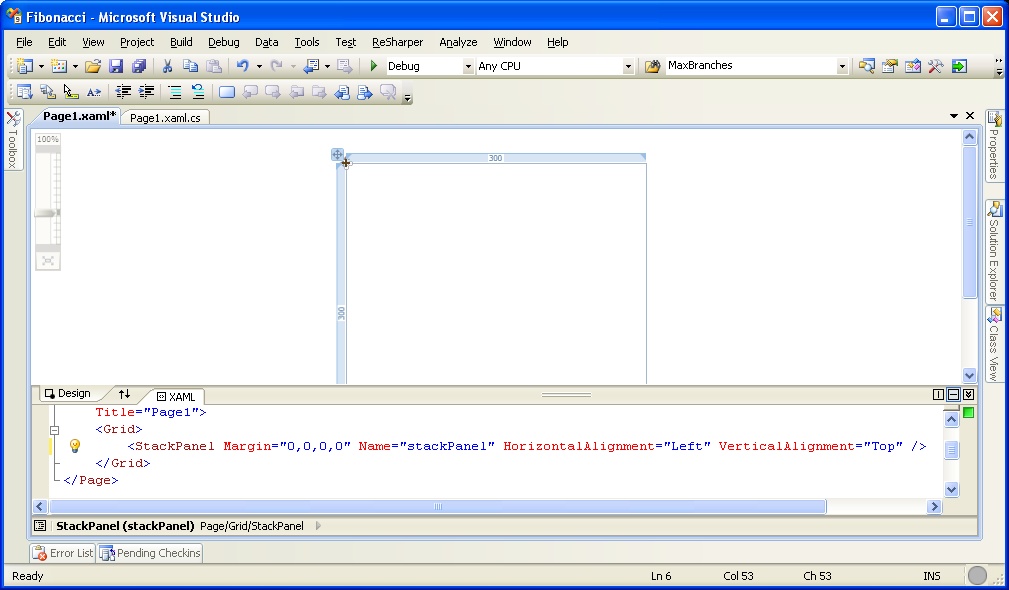The height and width of the screenshot is (590, 1009).
Task: Open the Pending Checkins panel
Action: pos(150,553)
